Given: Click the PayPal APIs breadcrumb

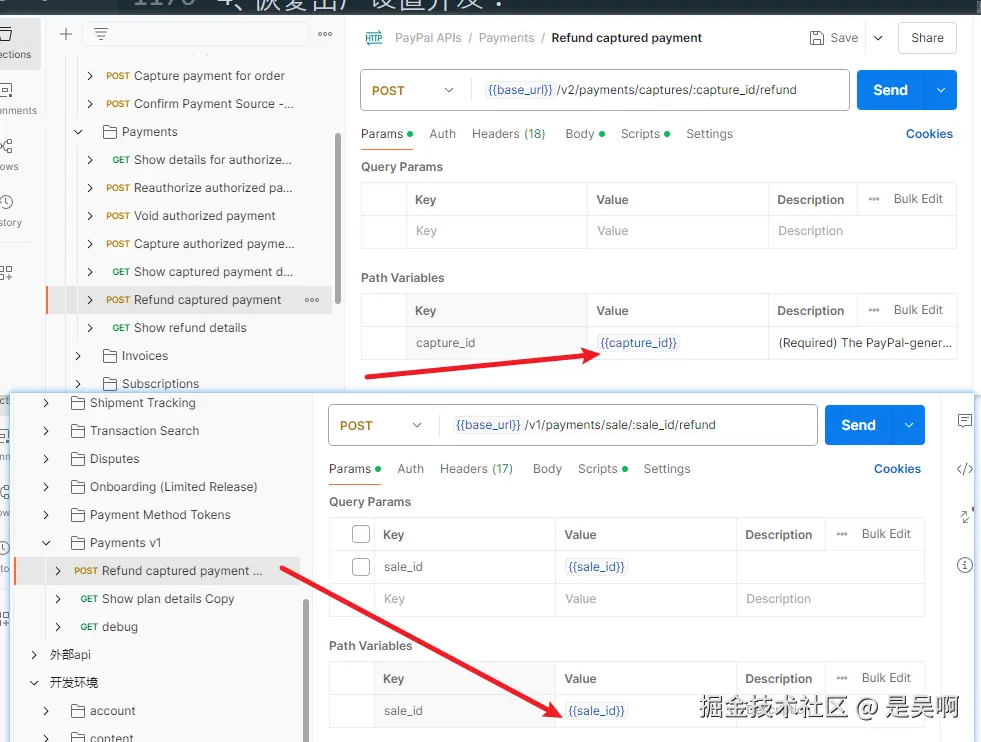Looking at the screenshot, I should (x=428, y=38).
